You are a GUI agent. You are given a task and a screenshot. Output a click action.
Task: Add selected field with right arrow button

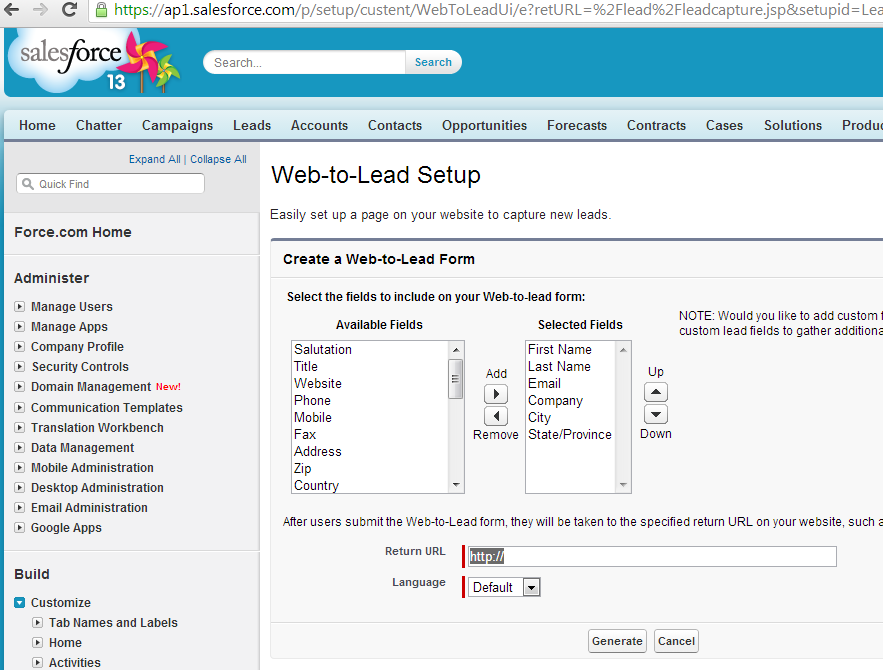click(496, 394)
